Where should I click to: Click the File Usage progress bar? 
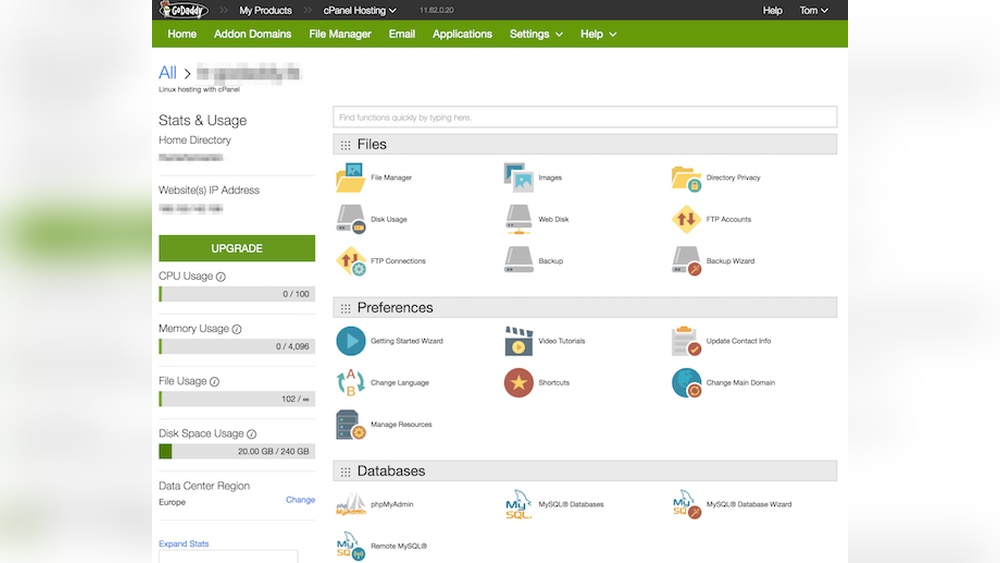point(237,399)
